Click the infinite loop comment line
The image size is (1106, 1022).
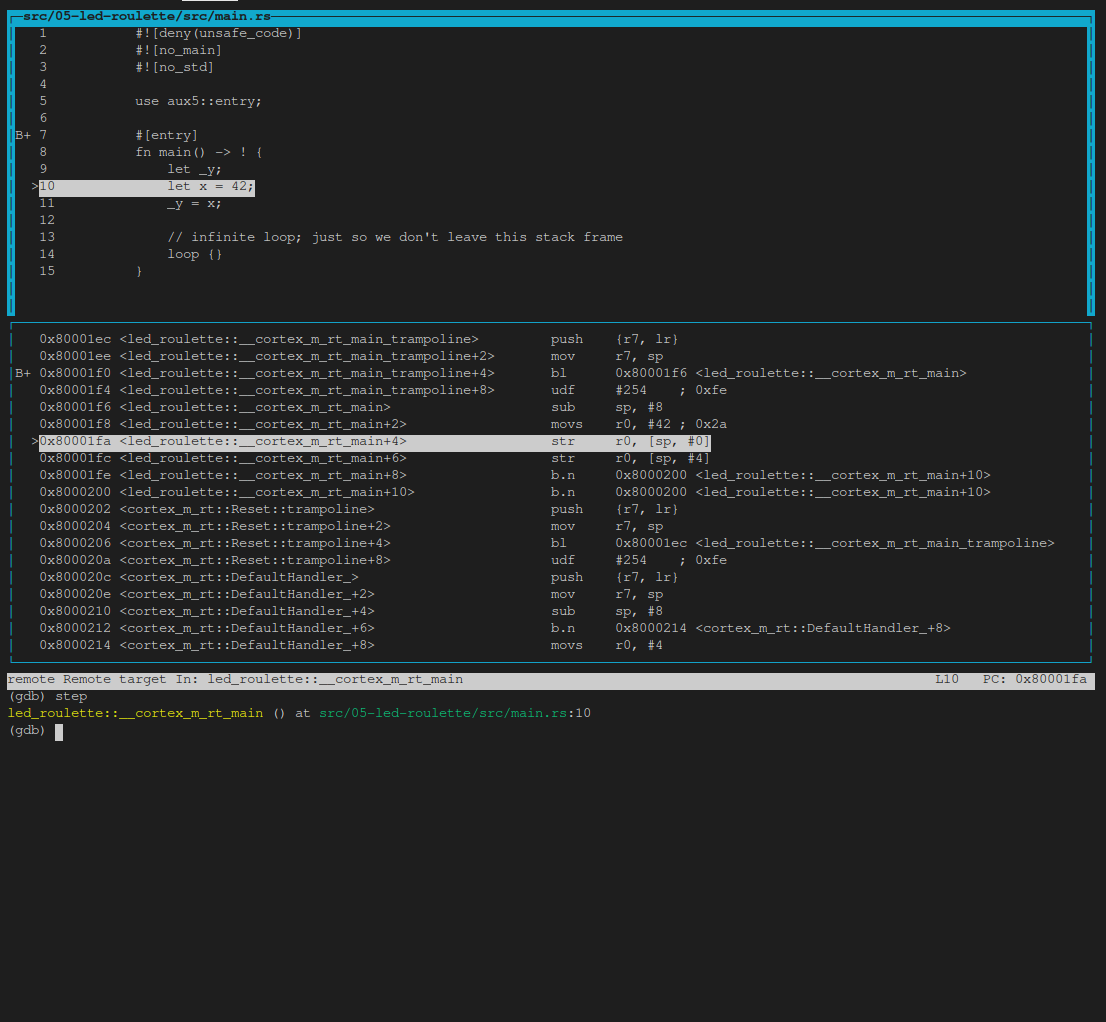click(395, 237)
